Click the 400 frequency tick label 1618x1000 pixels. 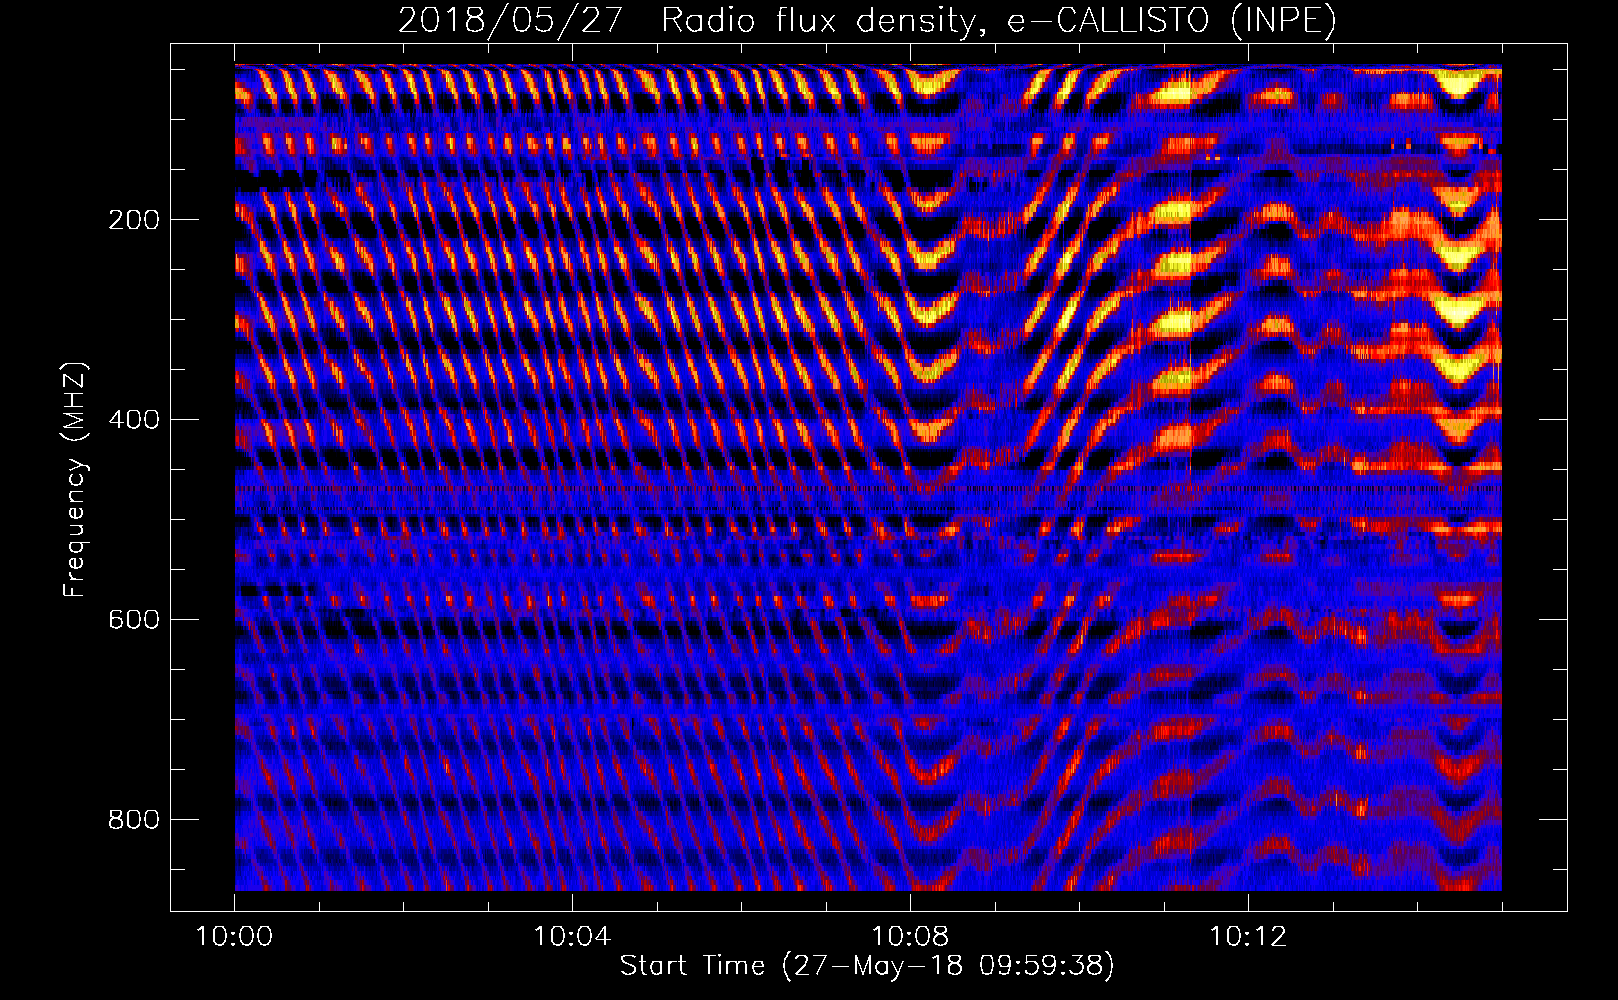134,420
